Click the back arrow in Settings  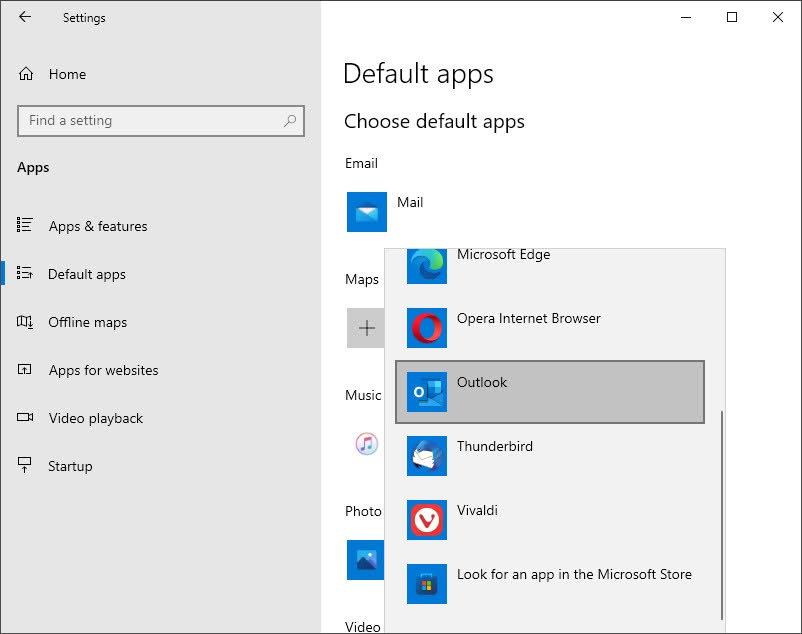point(25,17)
